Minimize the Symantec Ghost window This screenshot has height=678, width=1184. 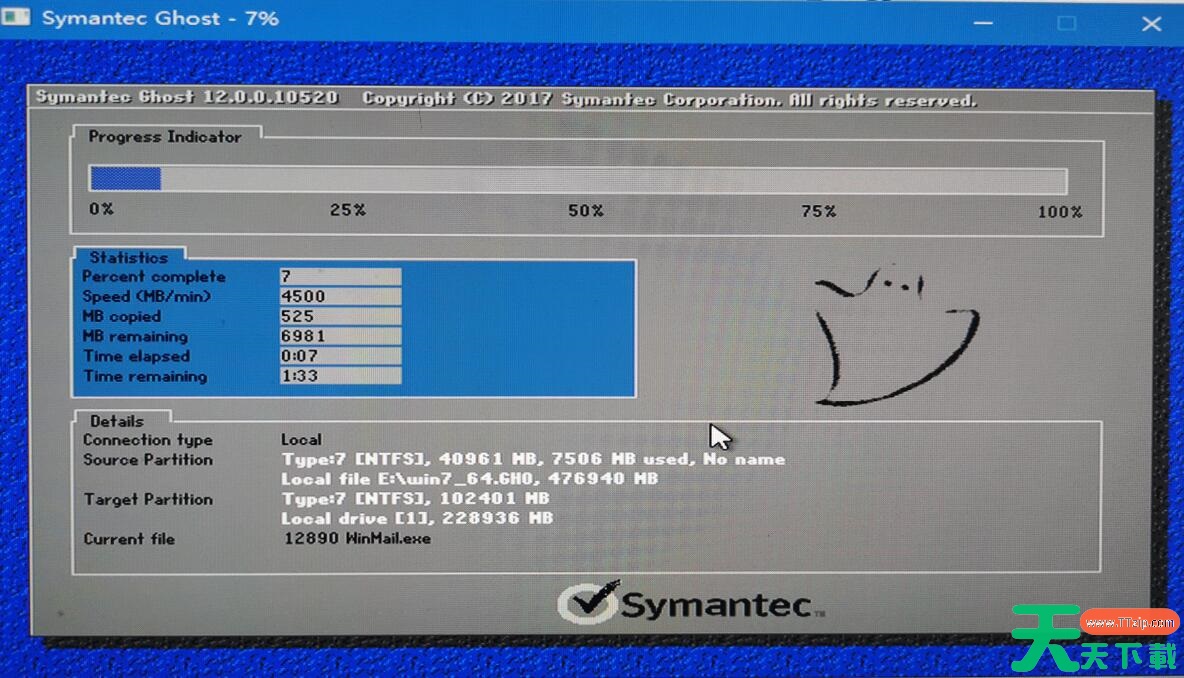click(x=982, y=23)
